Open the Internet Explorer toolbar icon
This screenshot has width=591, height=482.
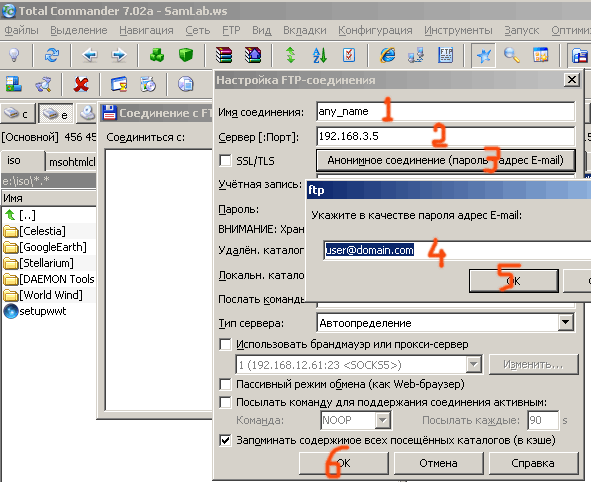(x=387, y=55)
